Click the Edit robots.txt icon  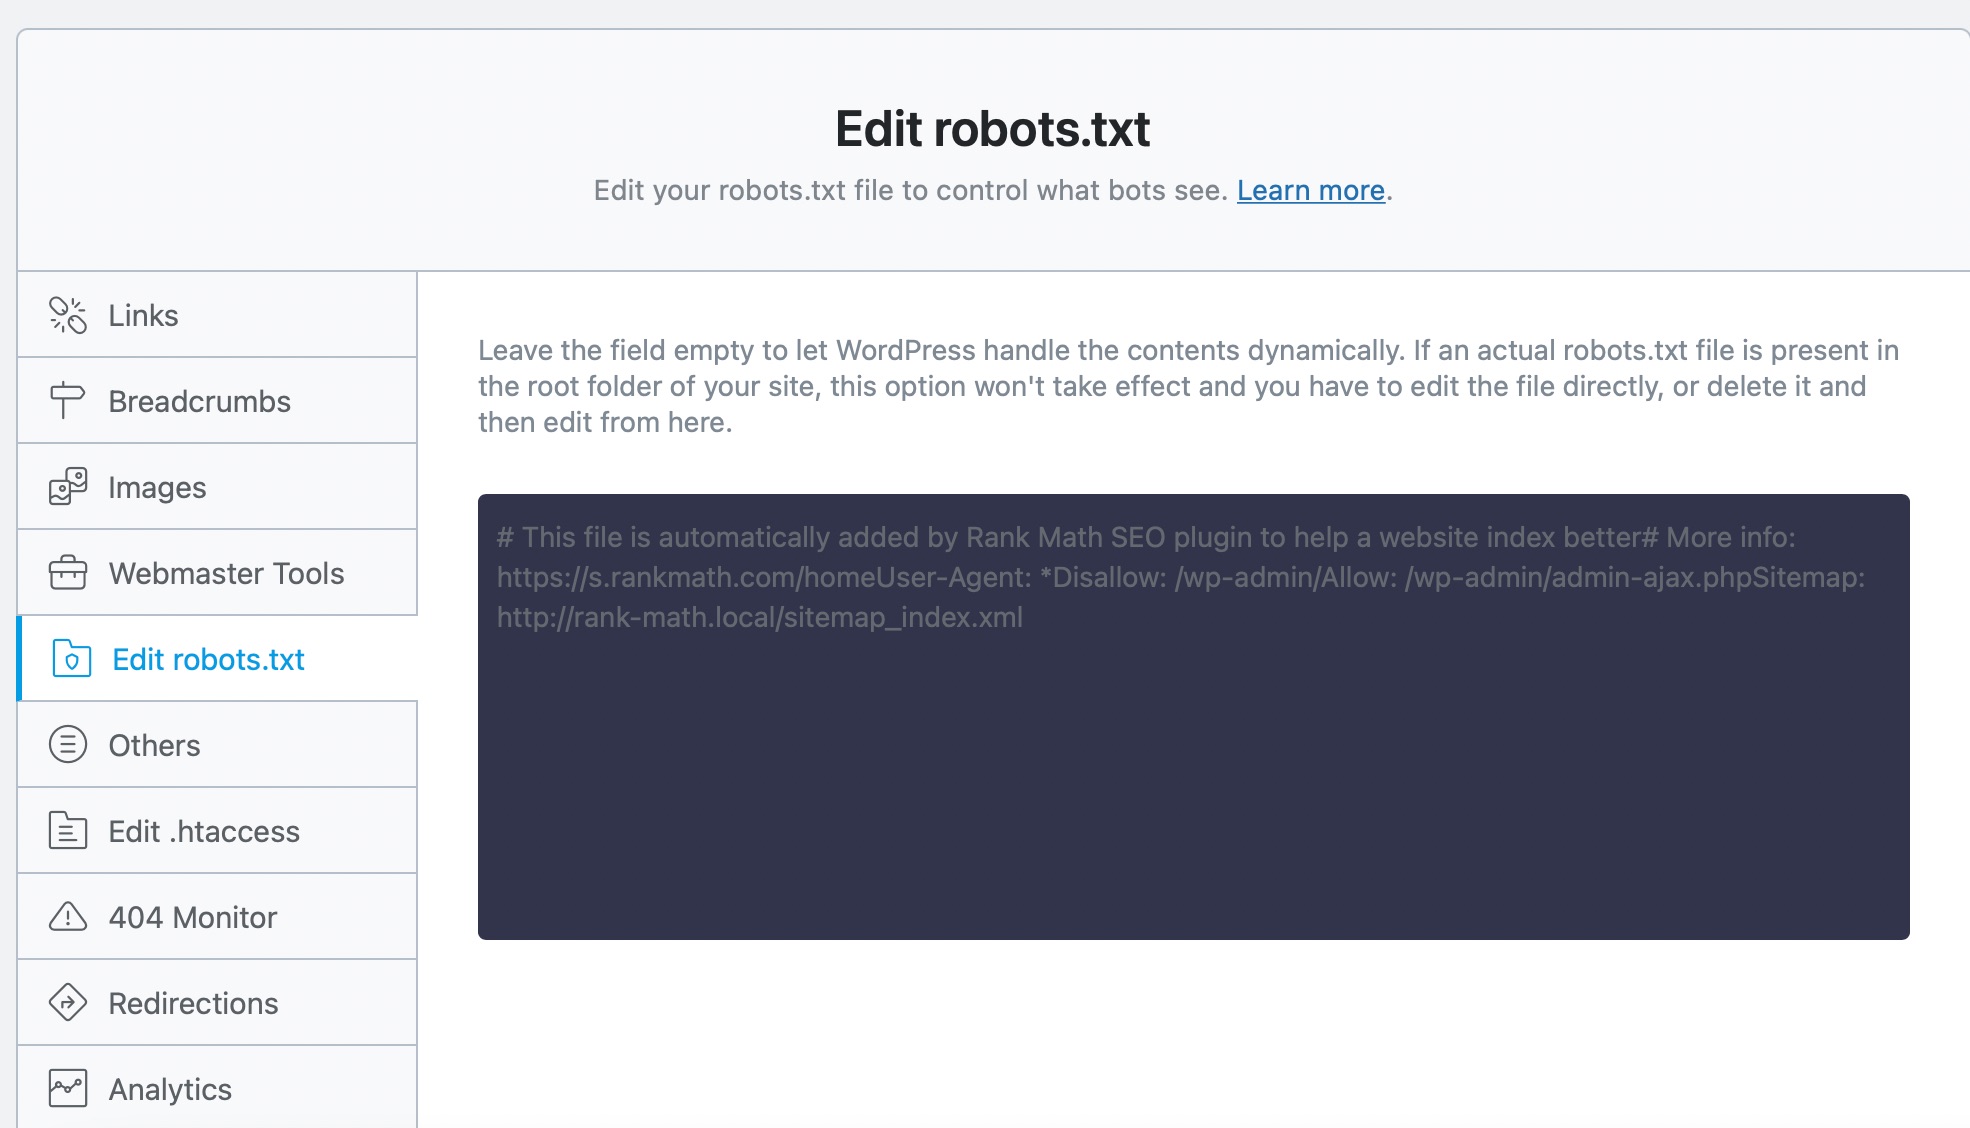[x=73, y=659]
